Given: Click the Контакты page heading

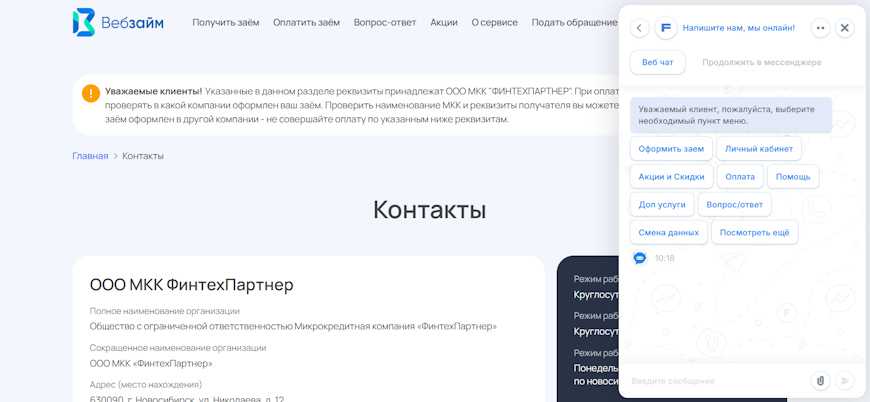Looking at the screenshot, I should (x=429, y=210).
